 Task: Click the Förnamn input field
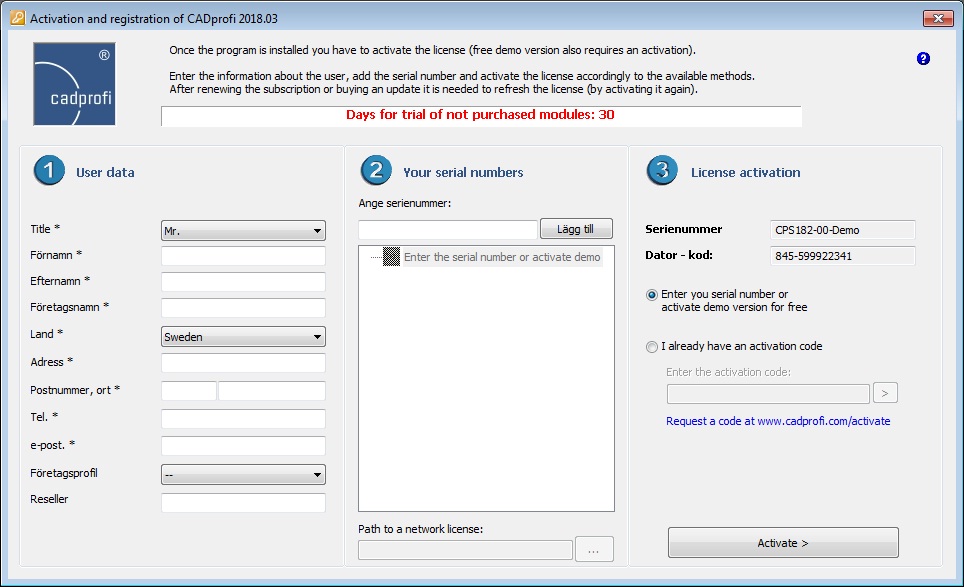coord(243,256)
